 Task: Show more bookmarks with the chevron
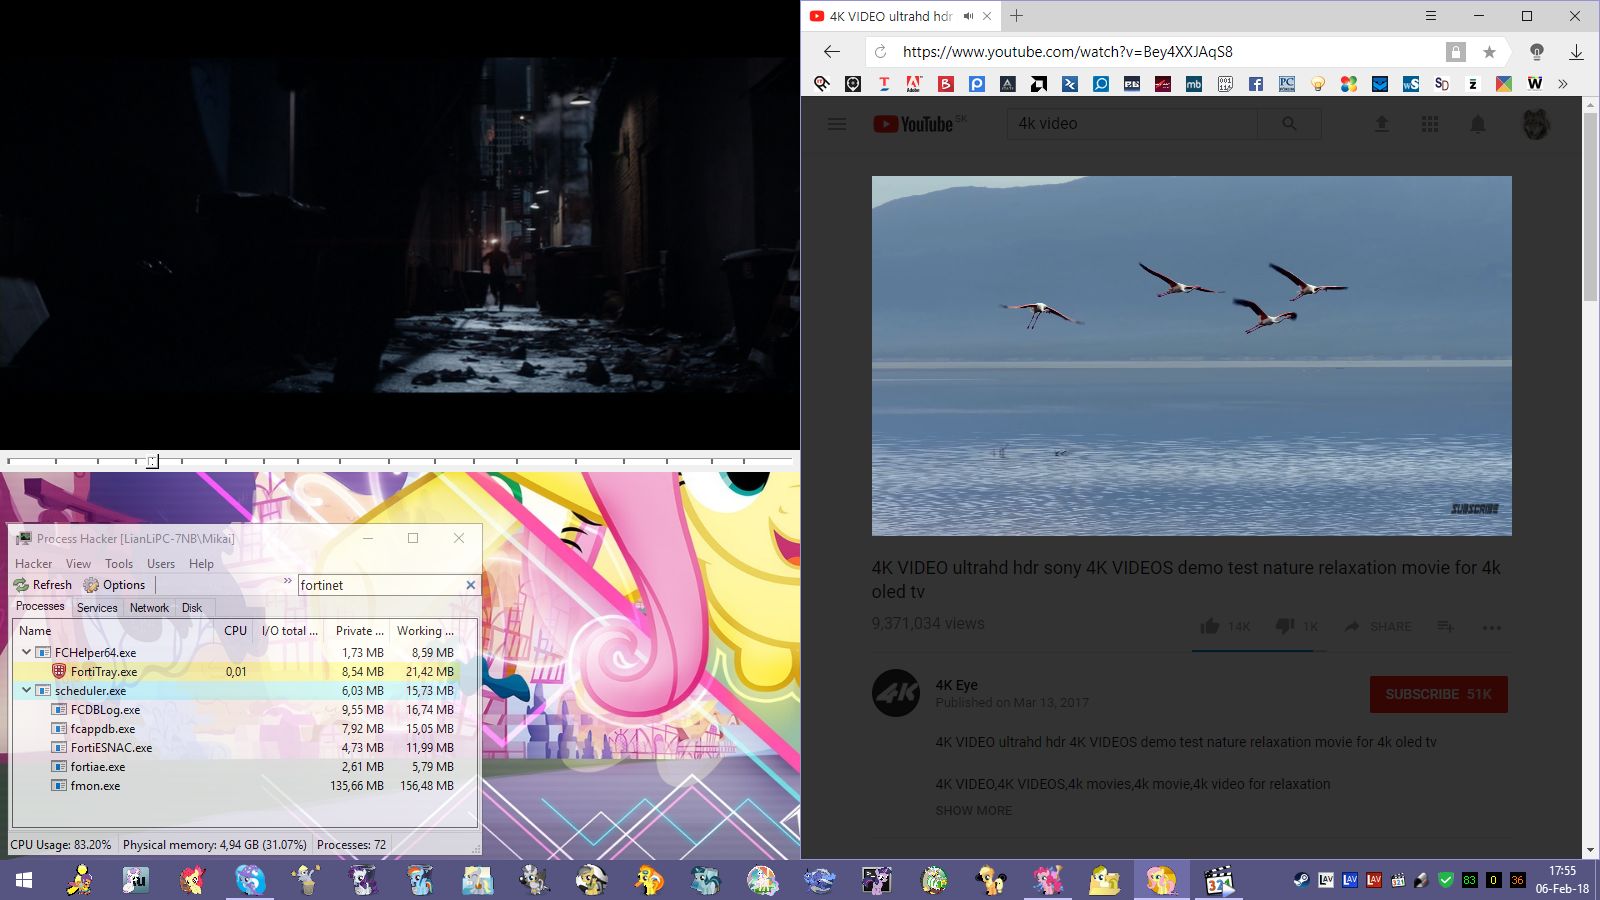1563,84
